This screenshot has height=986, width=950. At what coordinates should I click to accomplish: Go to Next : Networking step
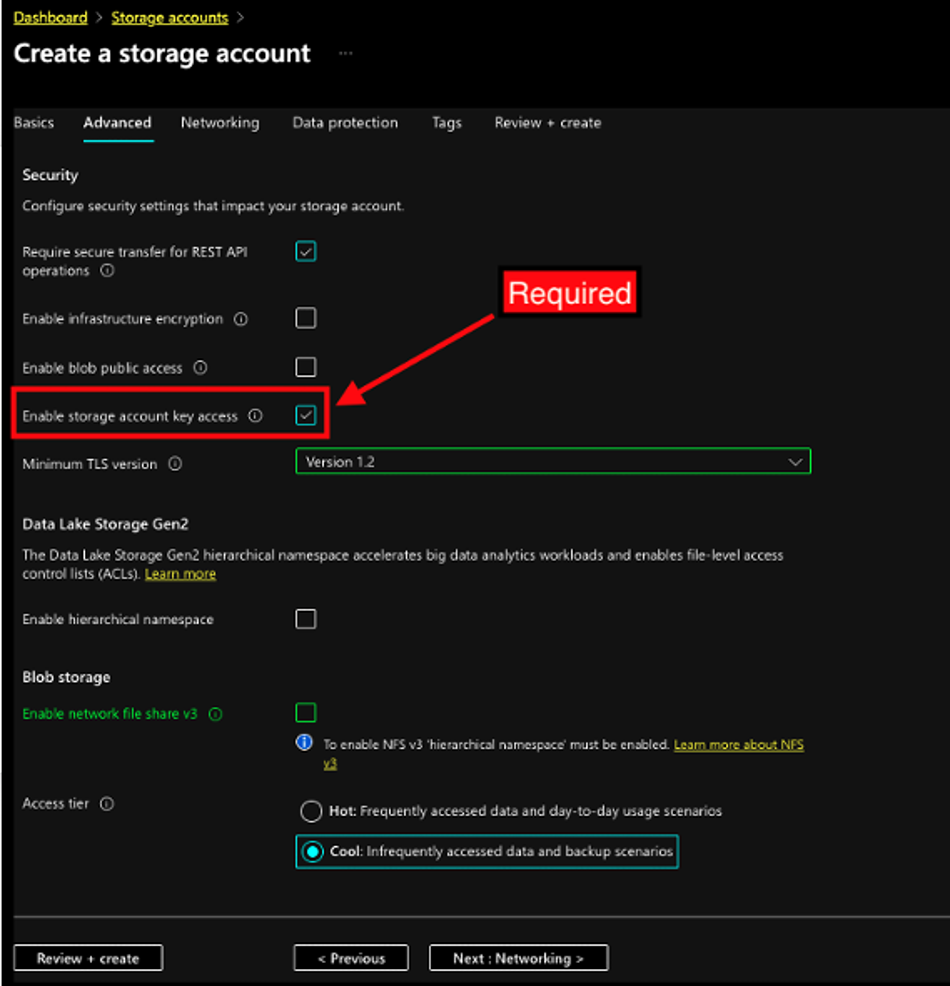click(518, 958)
